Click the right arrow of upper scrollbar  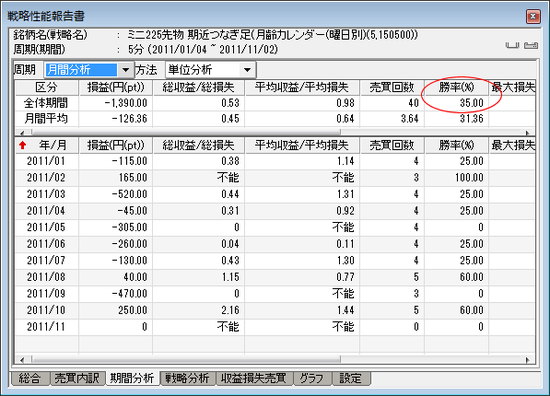tap(527, 132)
